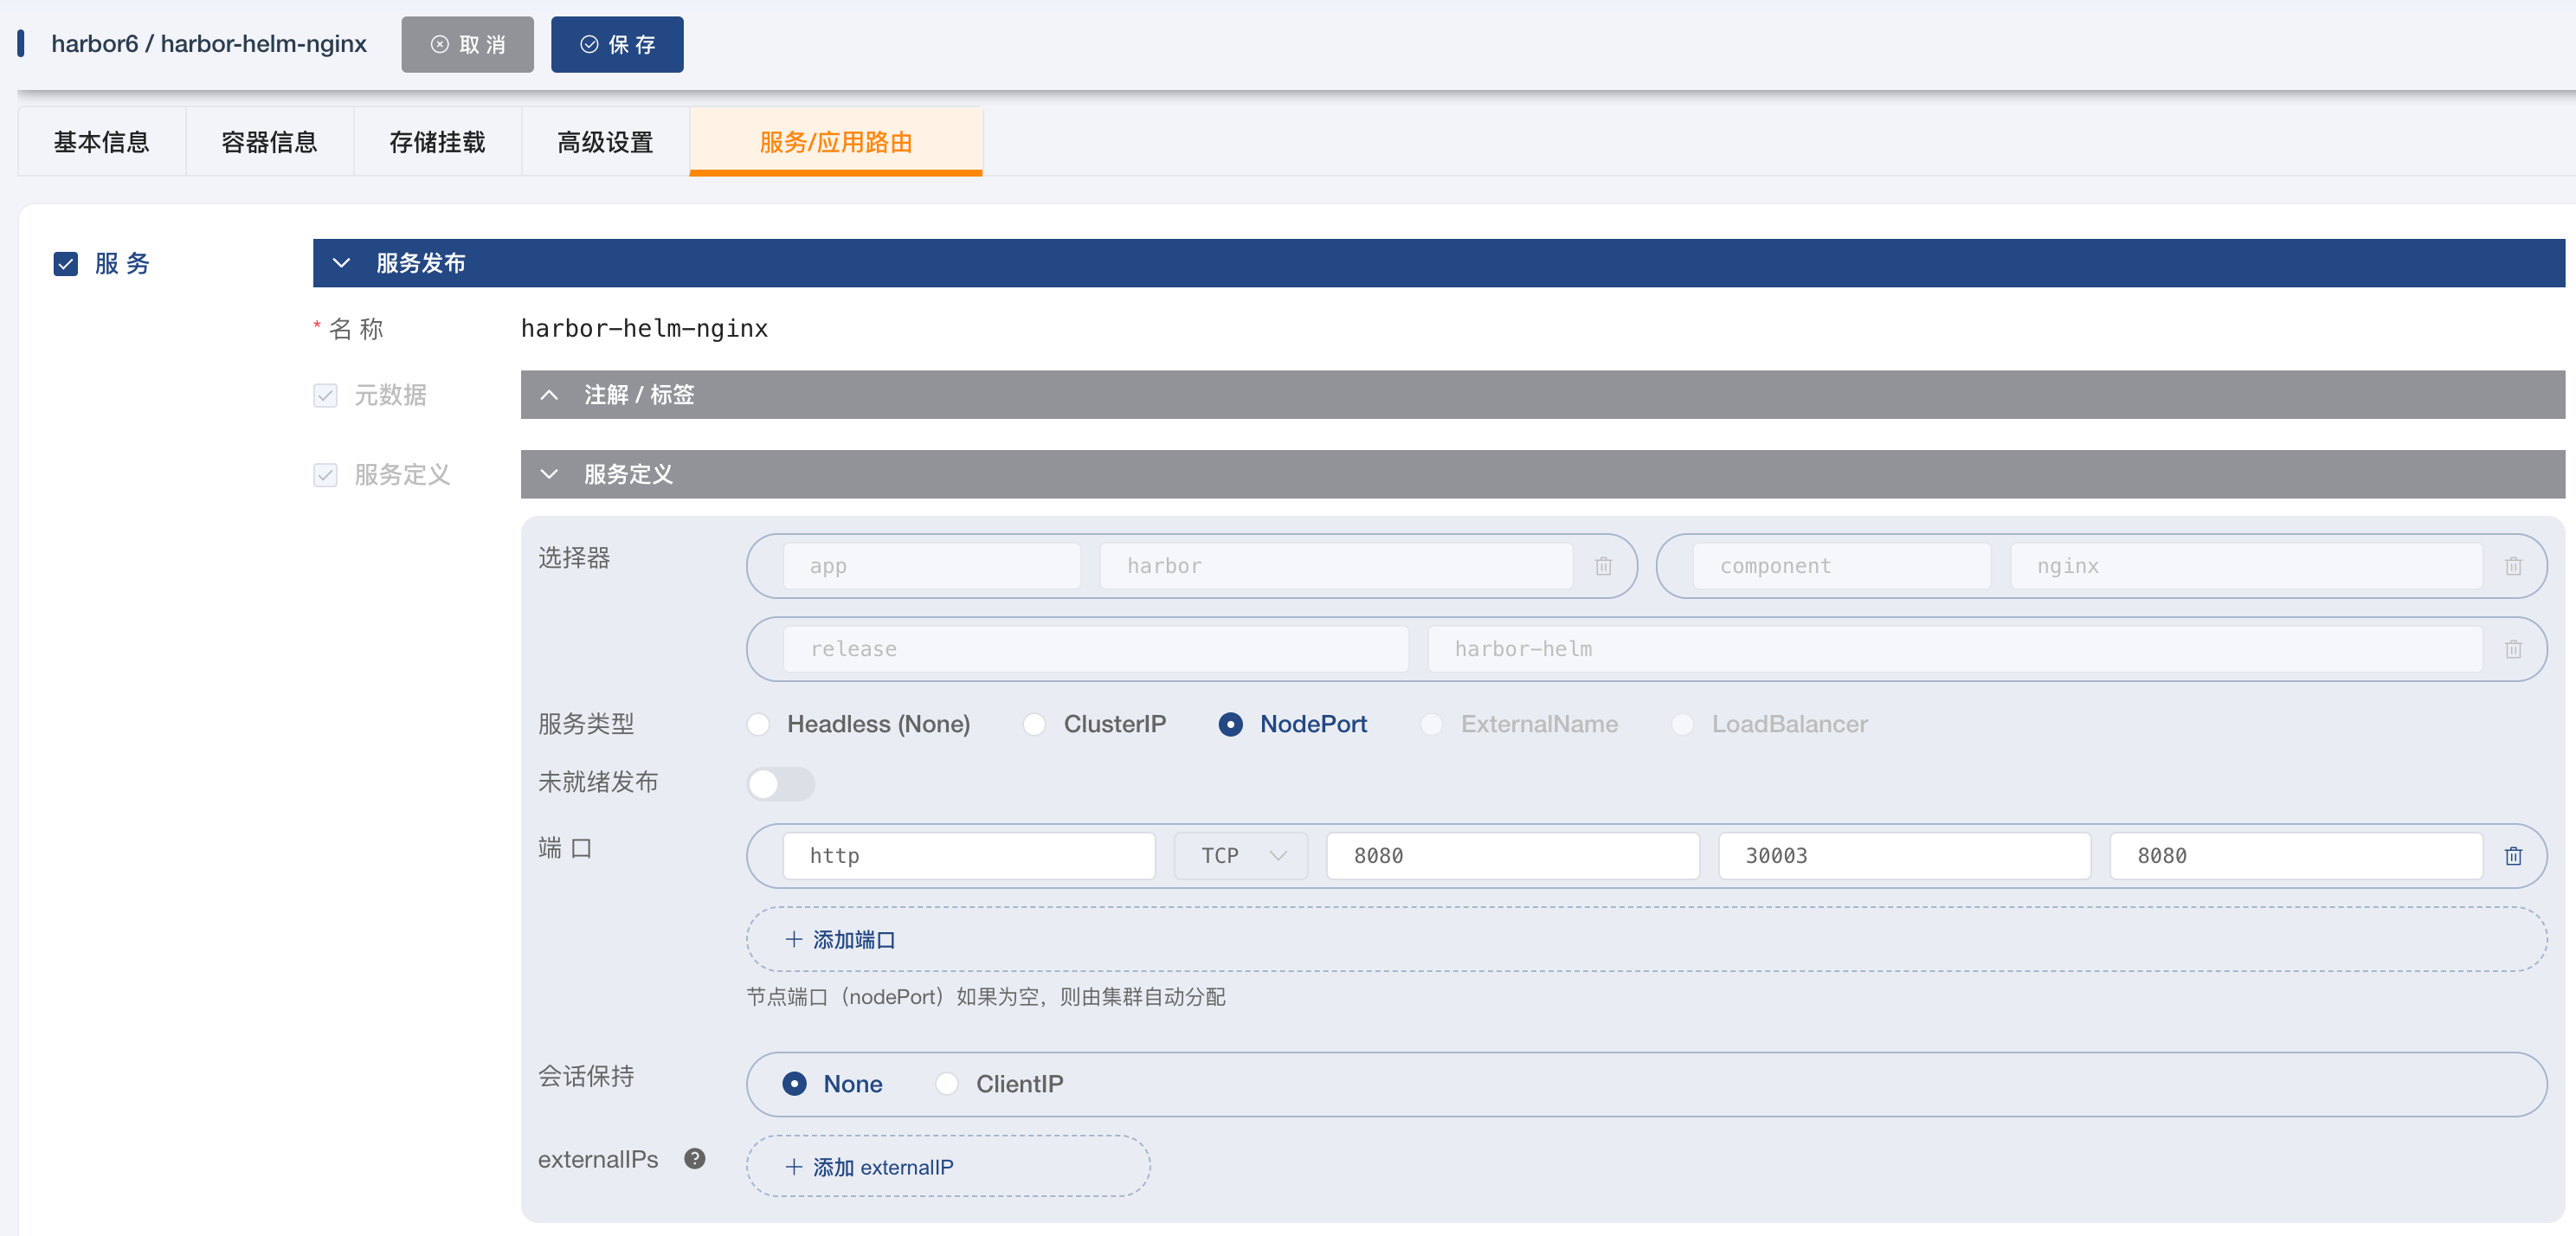
Task: Select ClientIP session affinity
Action: click(x=947, y=1084)
